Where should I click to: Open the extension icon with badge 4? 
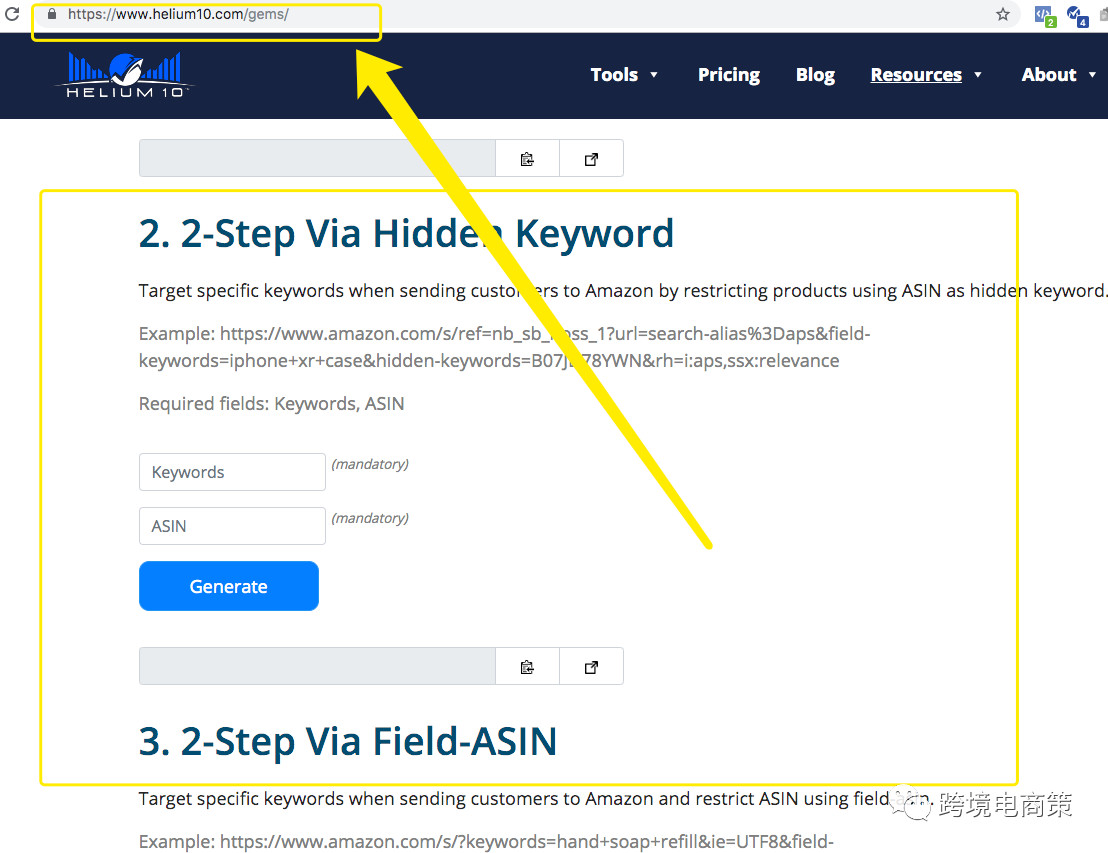(x=1077, y=16)
